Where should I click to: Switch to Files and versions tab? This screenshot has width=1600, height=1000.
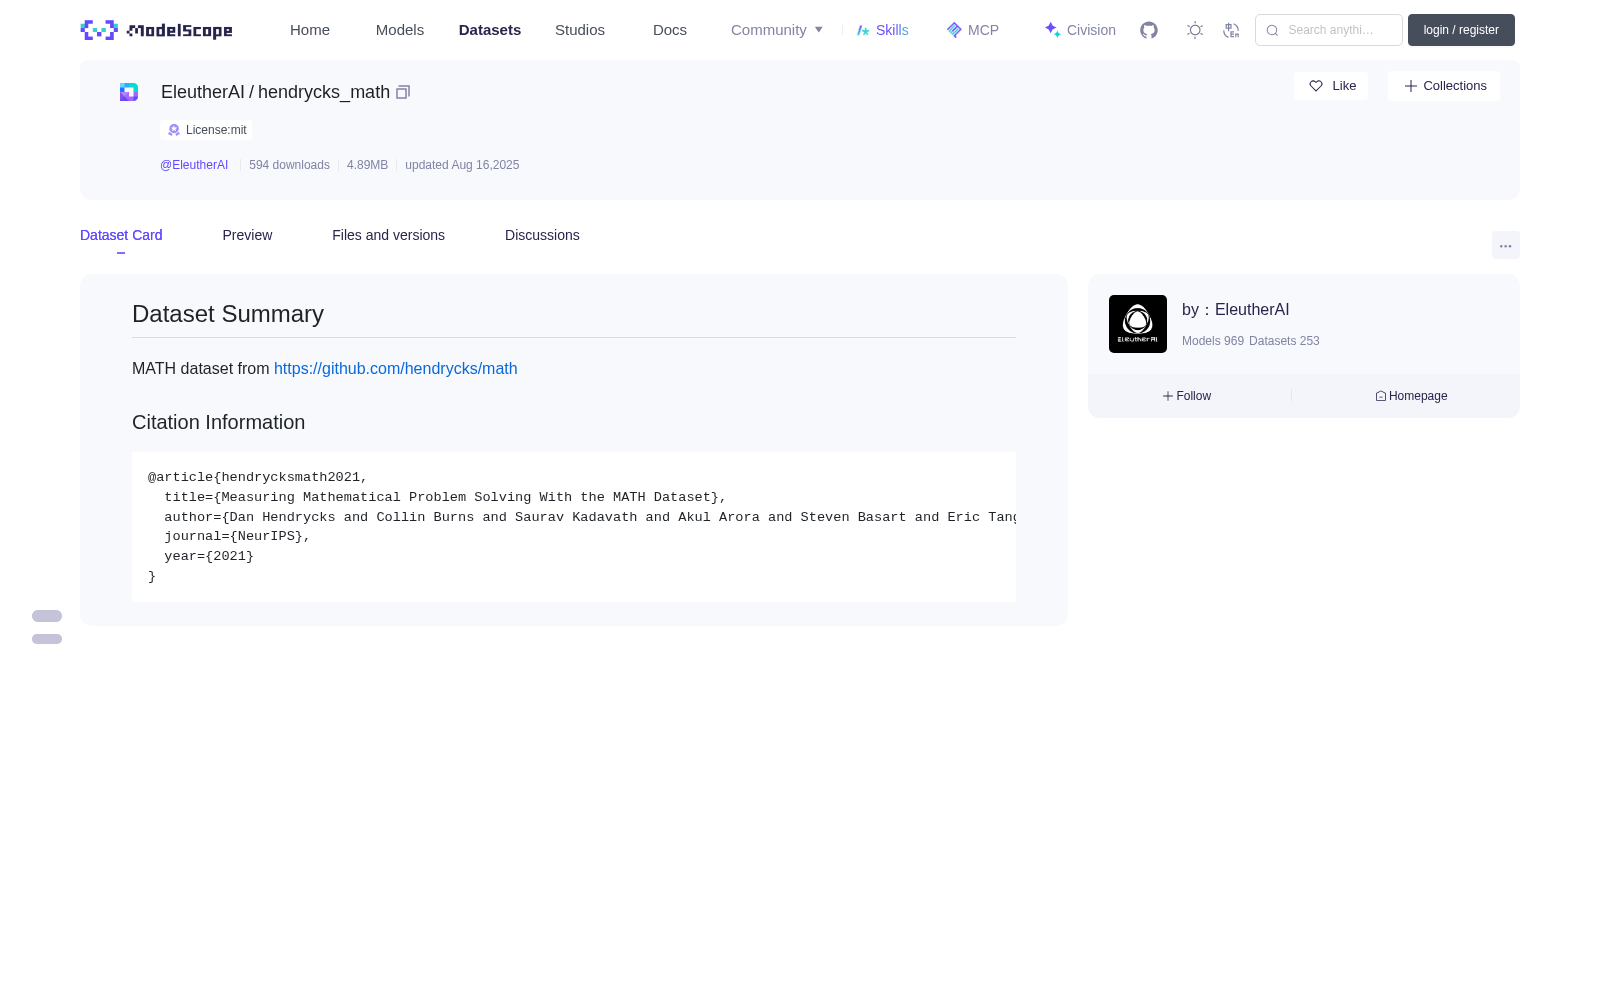coord(388,235)
